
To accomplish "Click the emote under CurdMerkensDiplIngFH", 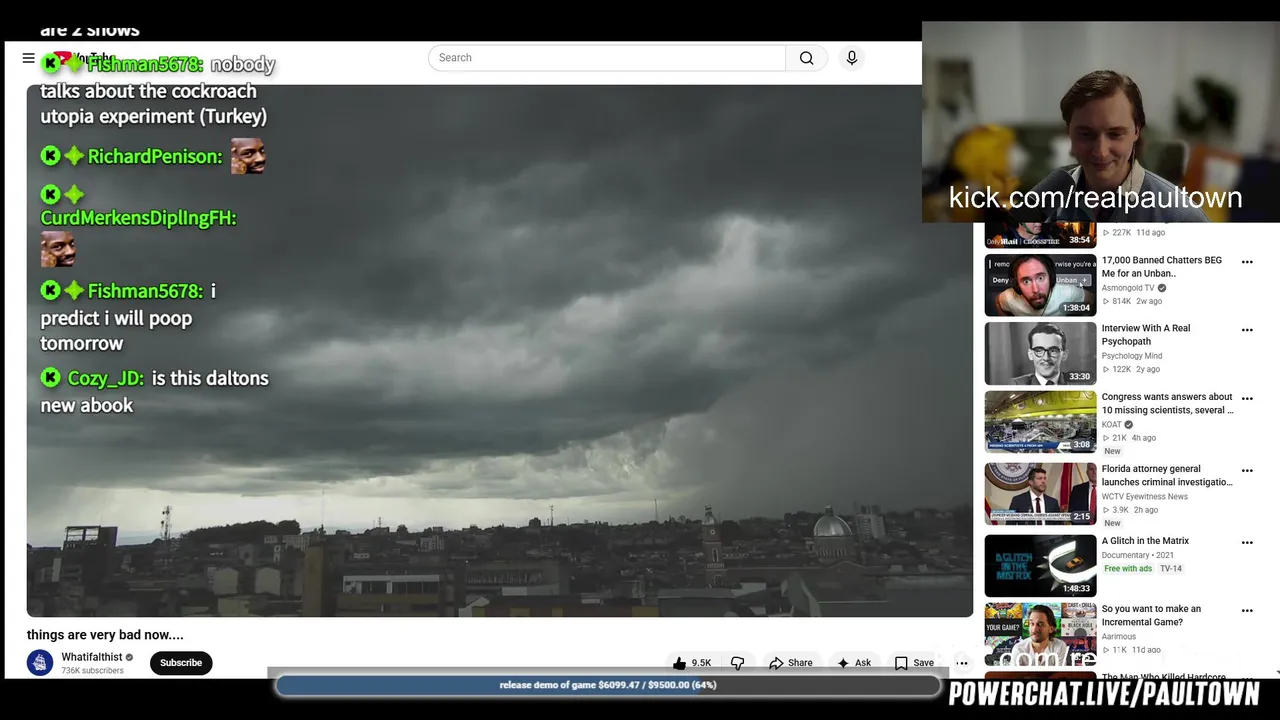I will pos(58,249).
